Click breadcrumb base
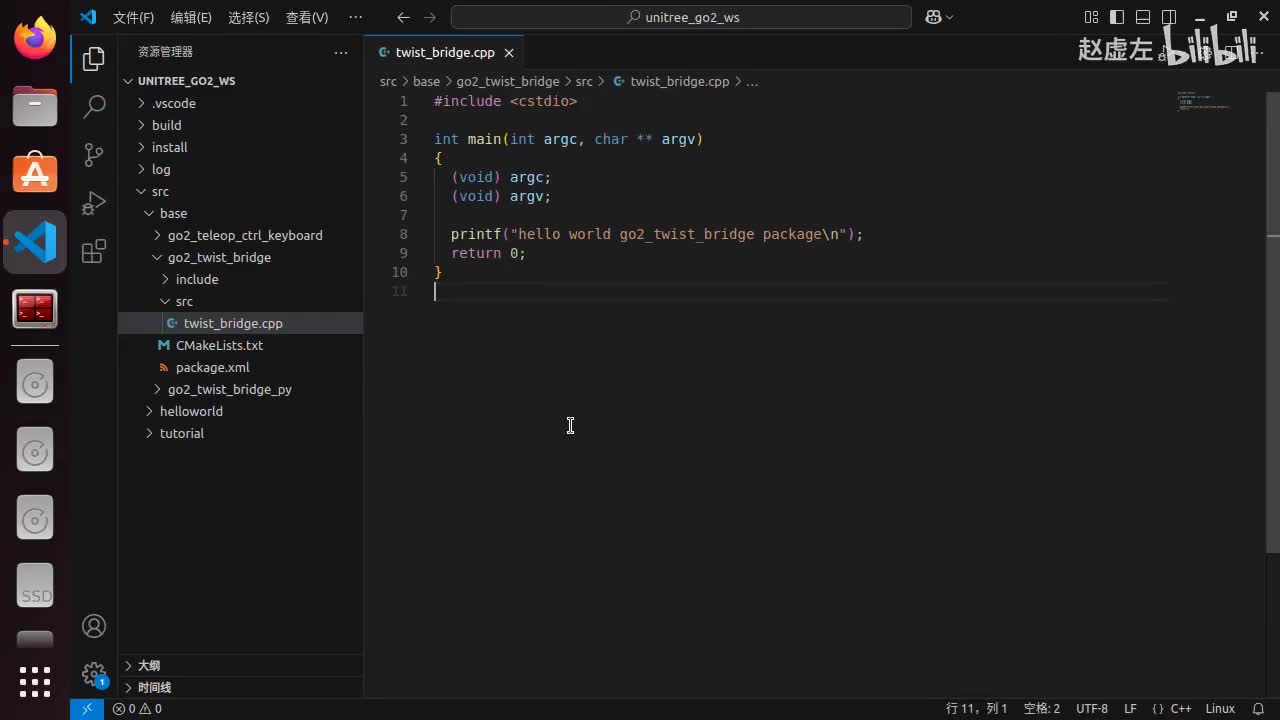 pyautogui.click(x=426, y=81)
